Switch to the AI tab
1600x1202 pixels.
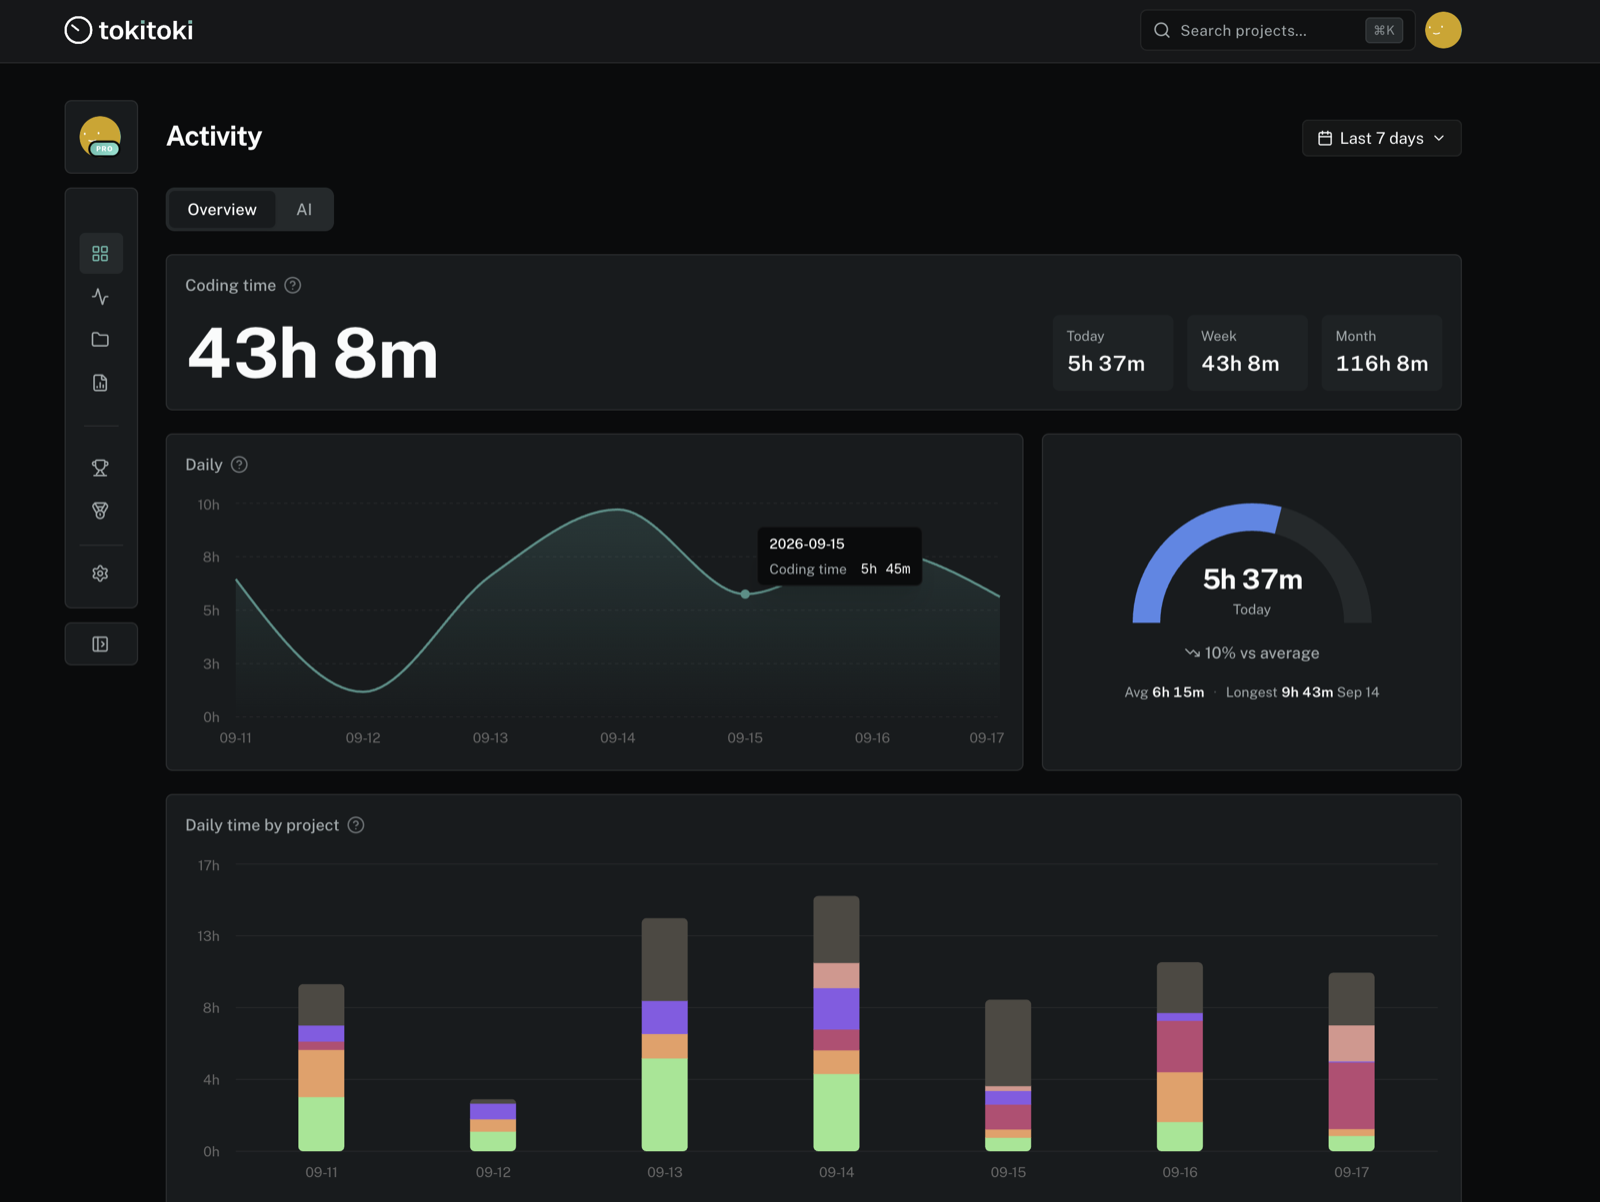[x=304, y=210]
